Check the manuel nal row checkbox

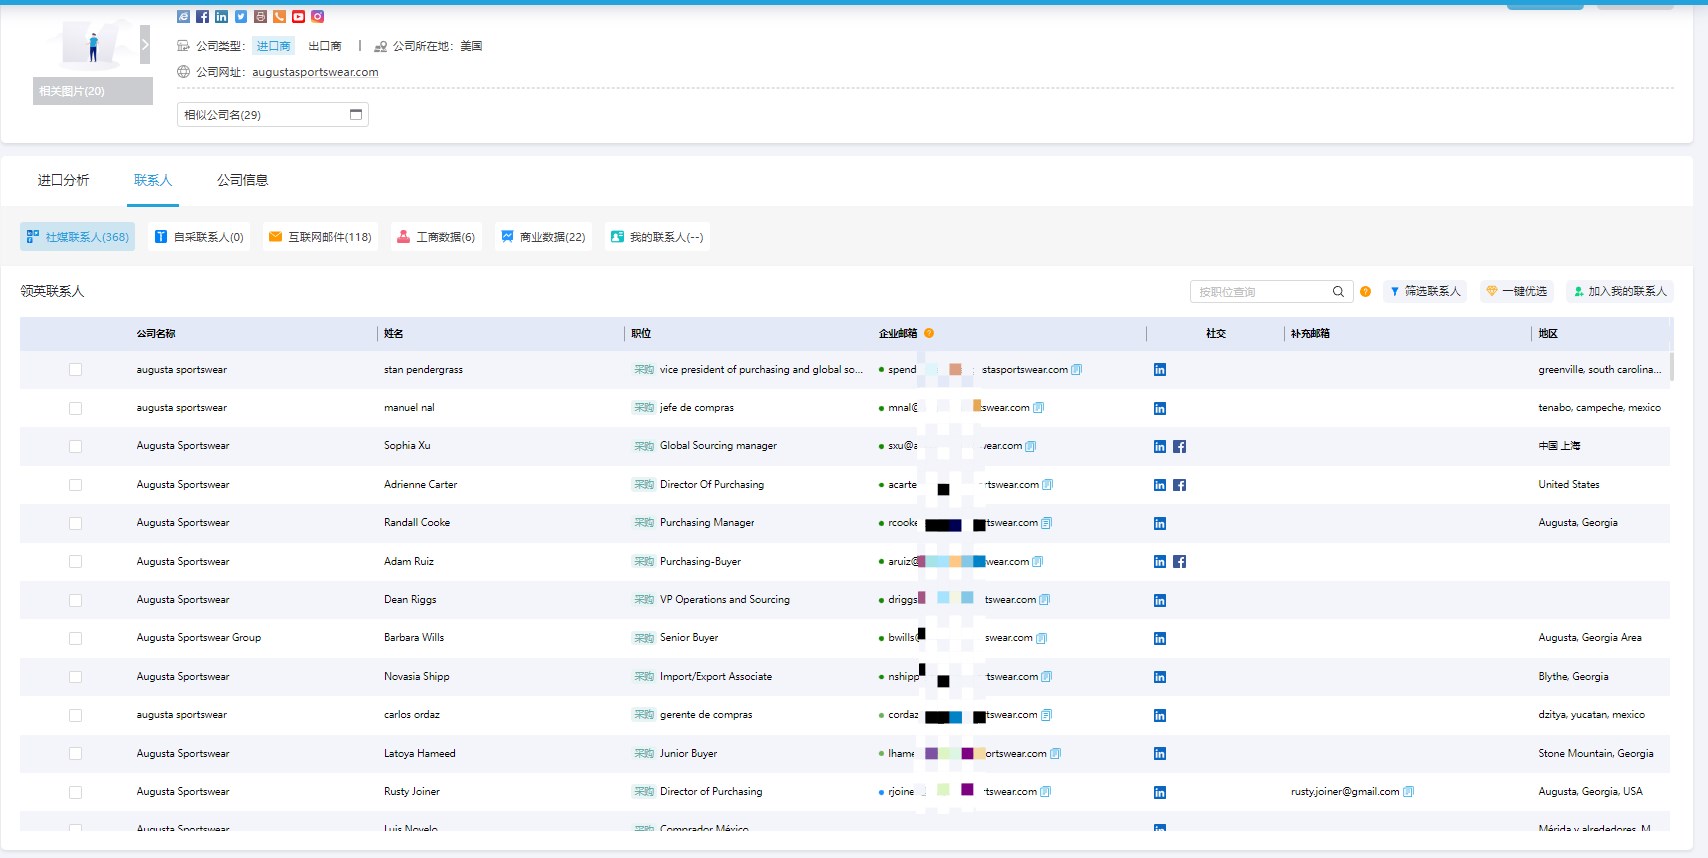click(x=75, y=408)
